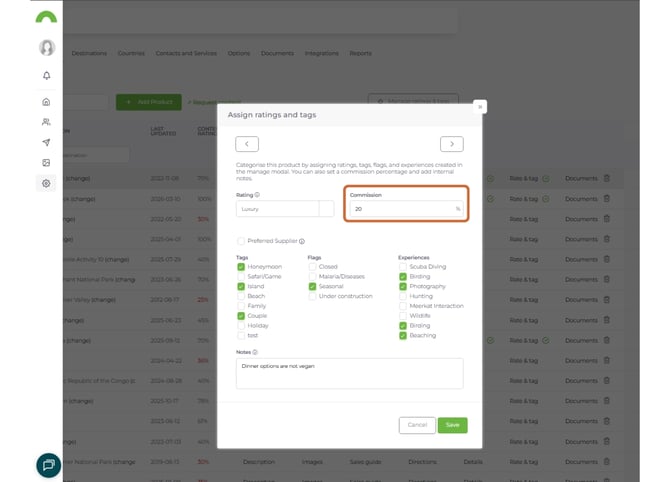The height and width of the screenshot is (482, 670).
Task: Open the user profile avatar
Action: coord(47,47)
